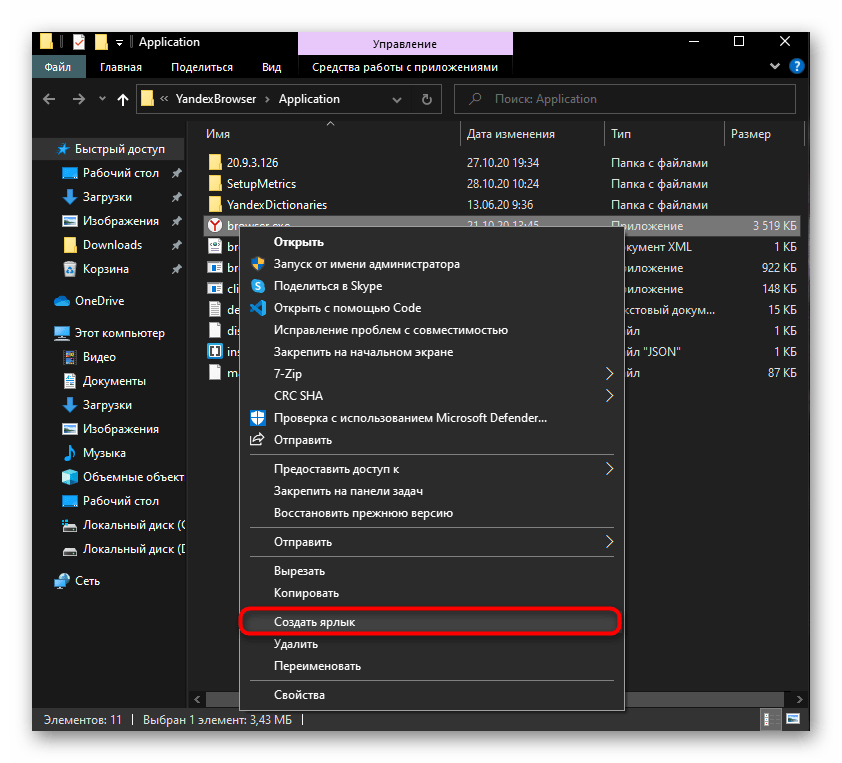Open the help question mark icon

pyautogui.click(x=796, y=66)
